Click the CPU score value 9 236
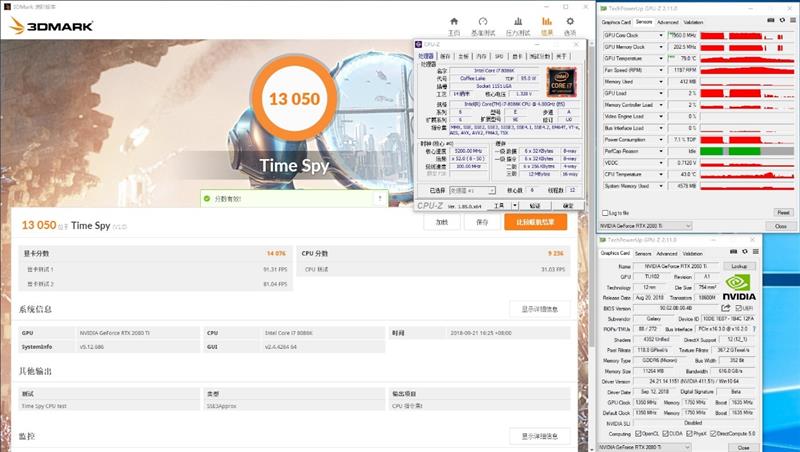 556,254
